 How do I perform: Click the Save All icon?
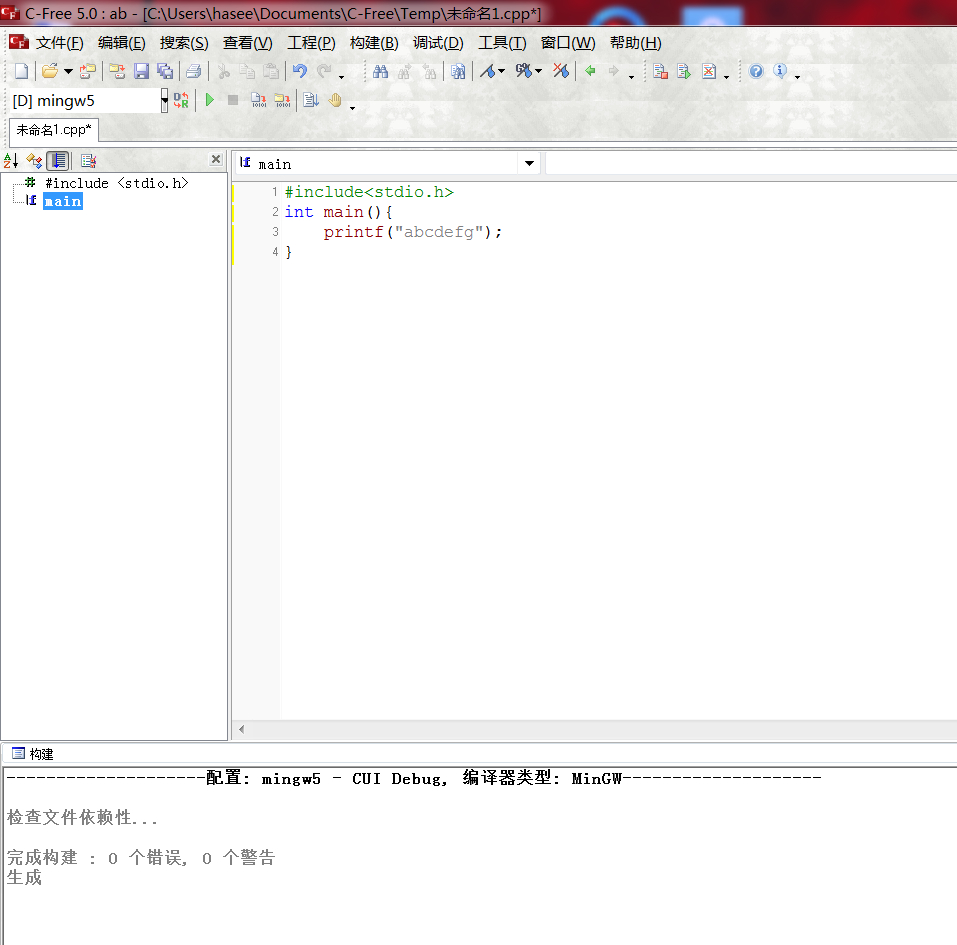click(165, 71)
